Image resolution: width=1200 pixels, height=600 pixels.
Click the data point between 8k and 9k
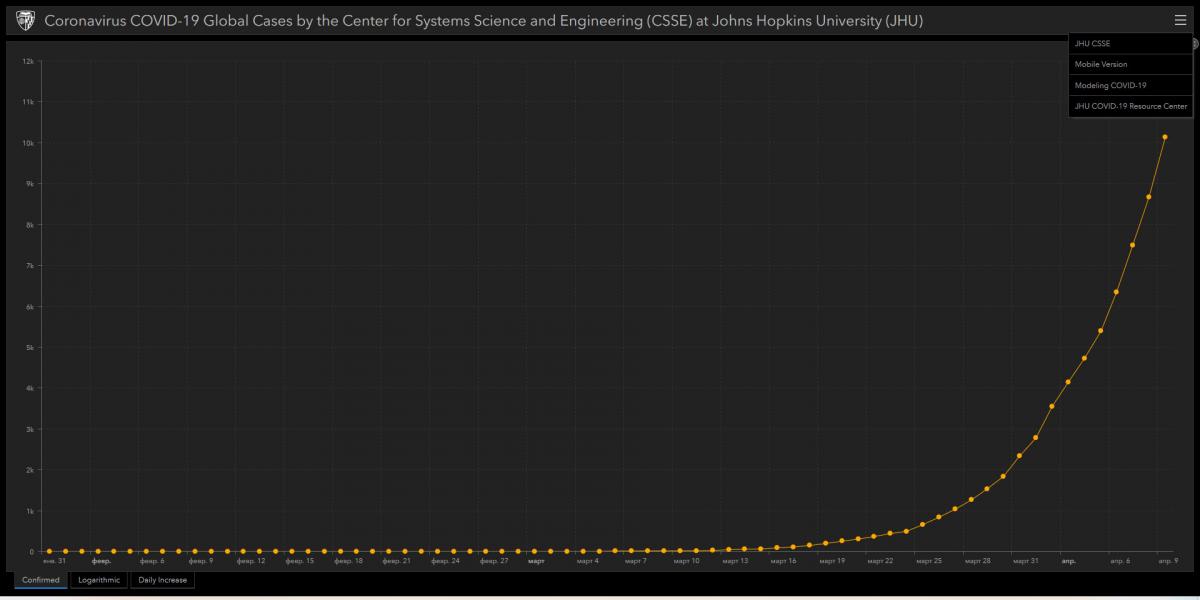(x=1149, y=197)
